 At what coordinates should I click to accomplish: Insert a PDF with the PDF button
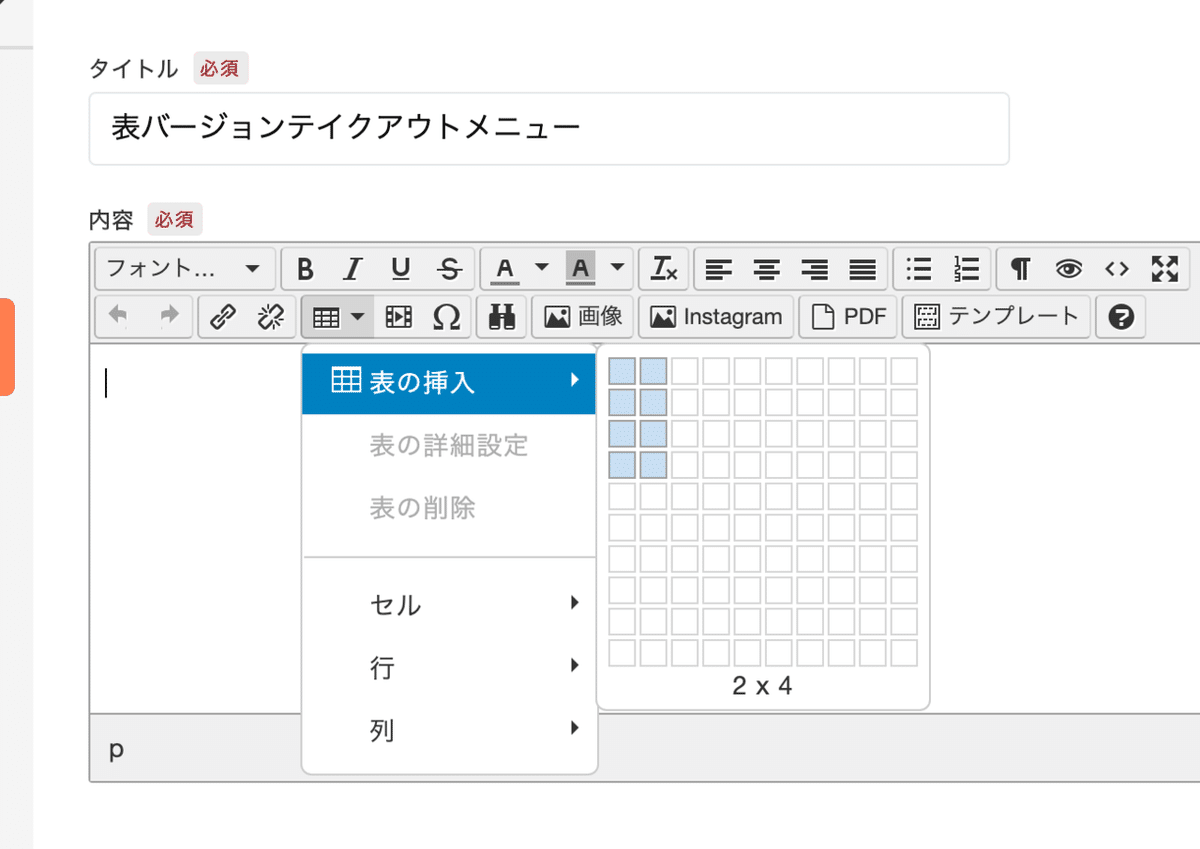click(847, 317)
